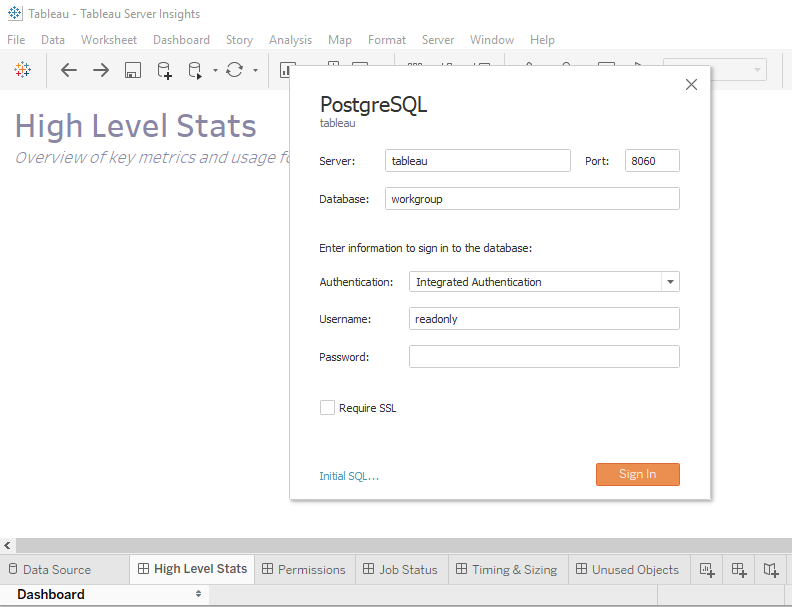This screenshot has width=792, height=607.
Task: Expand the auto updates dropdown arrow
Action: pos(215,70)
